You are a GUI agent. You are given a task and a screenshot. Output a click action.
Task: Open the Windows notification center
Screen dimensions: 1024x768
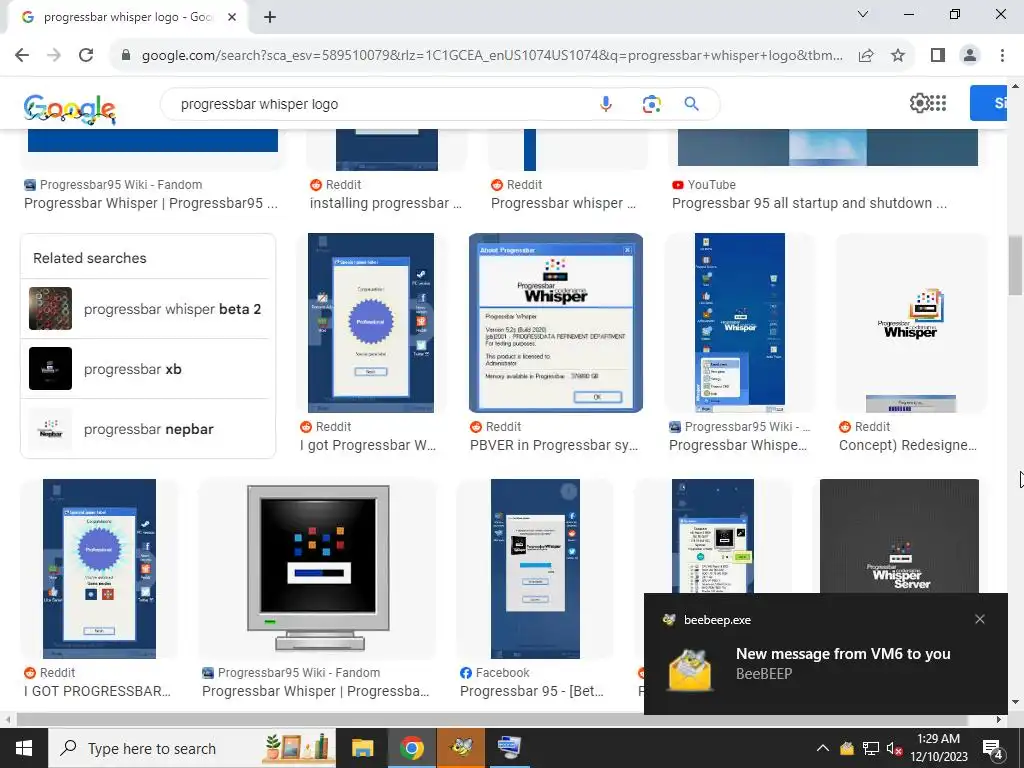coord(993,749)
